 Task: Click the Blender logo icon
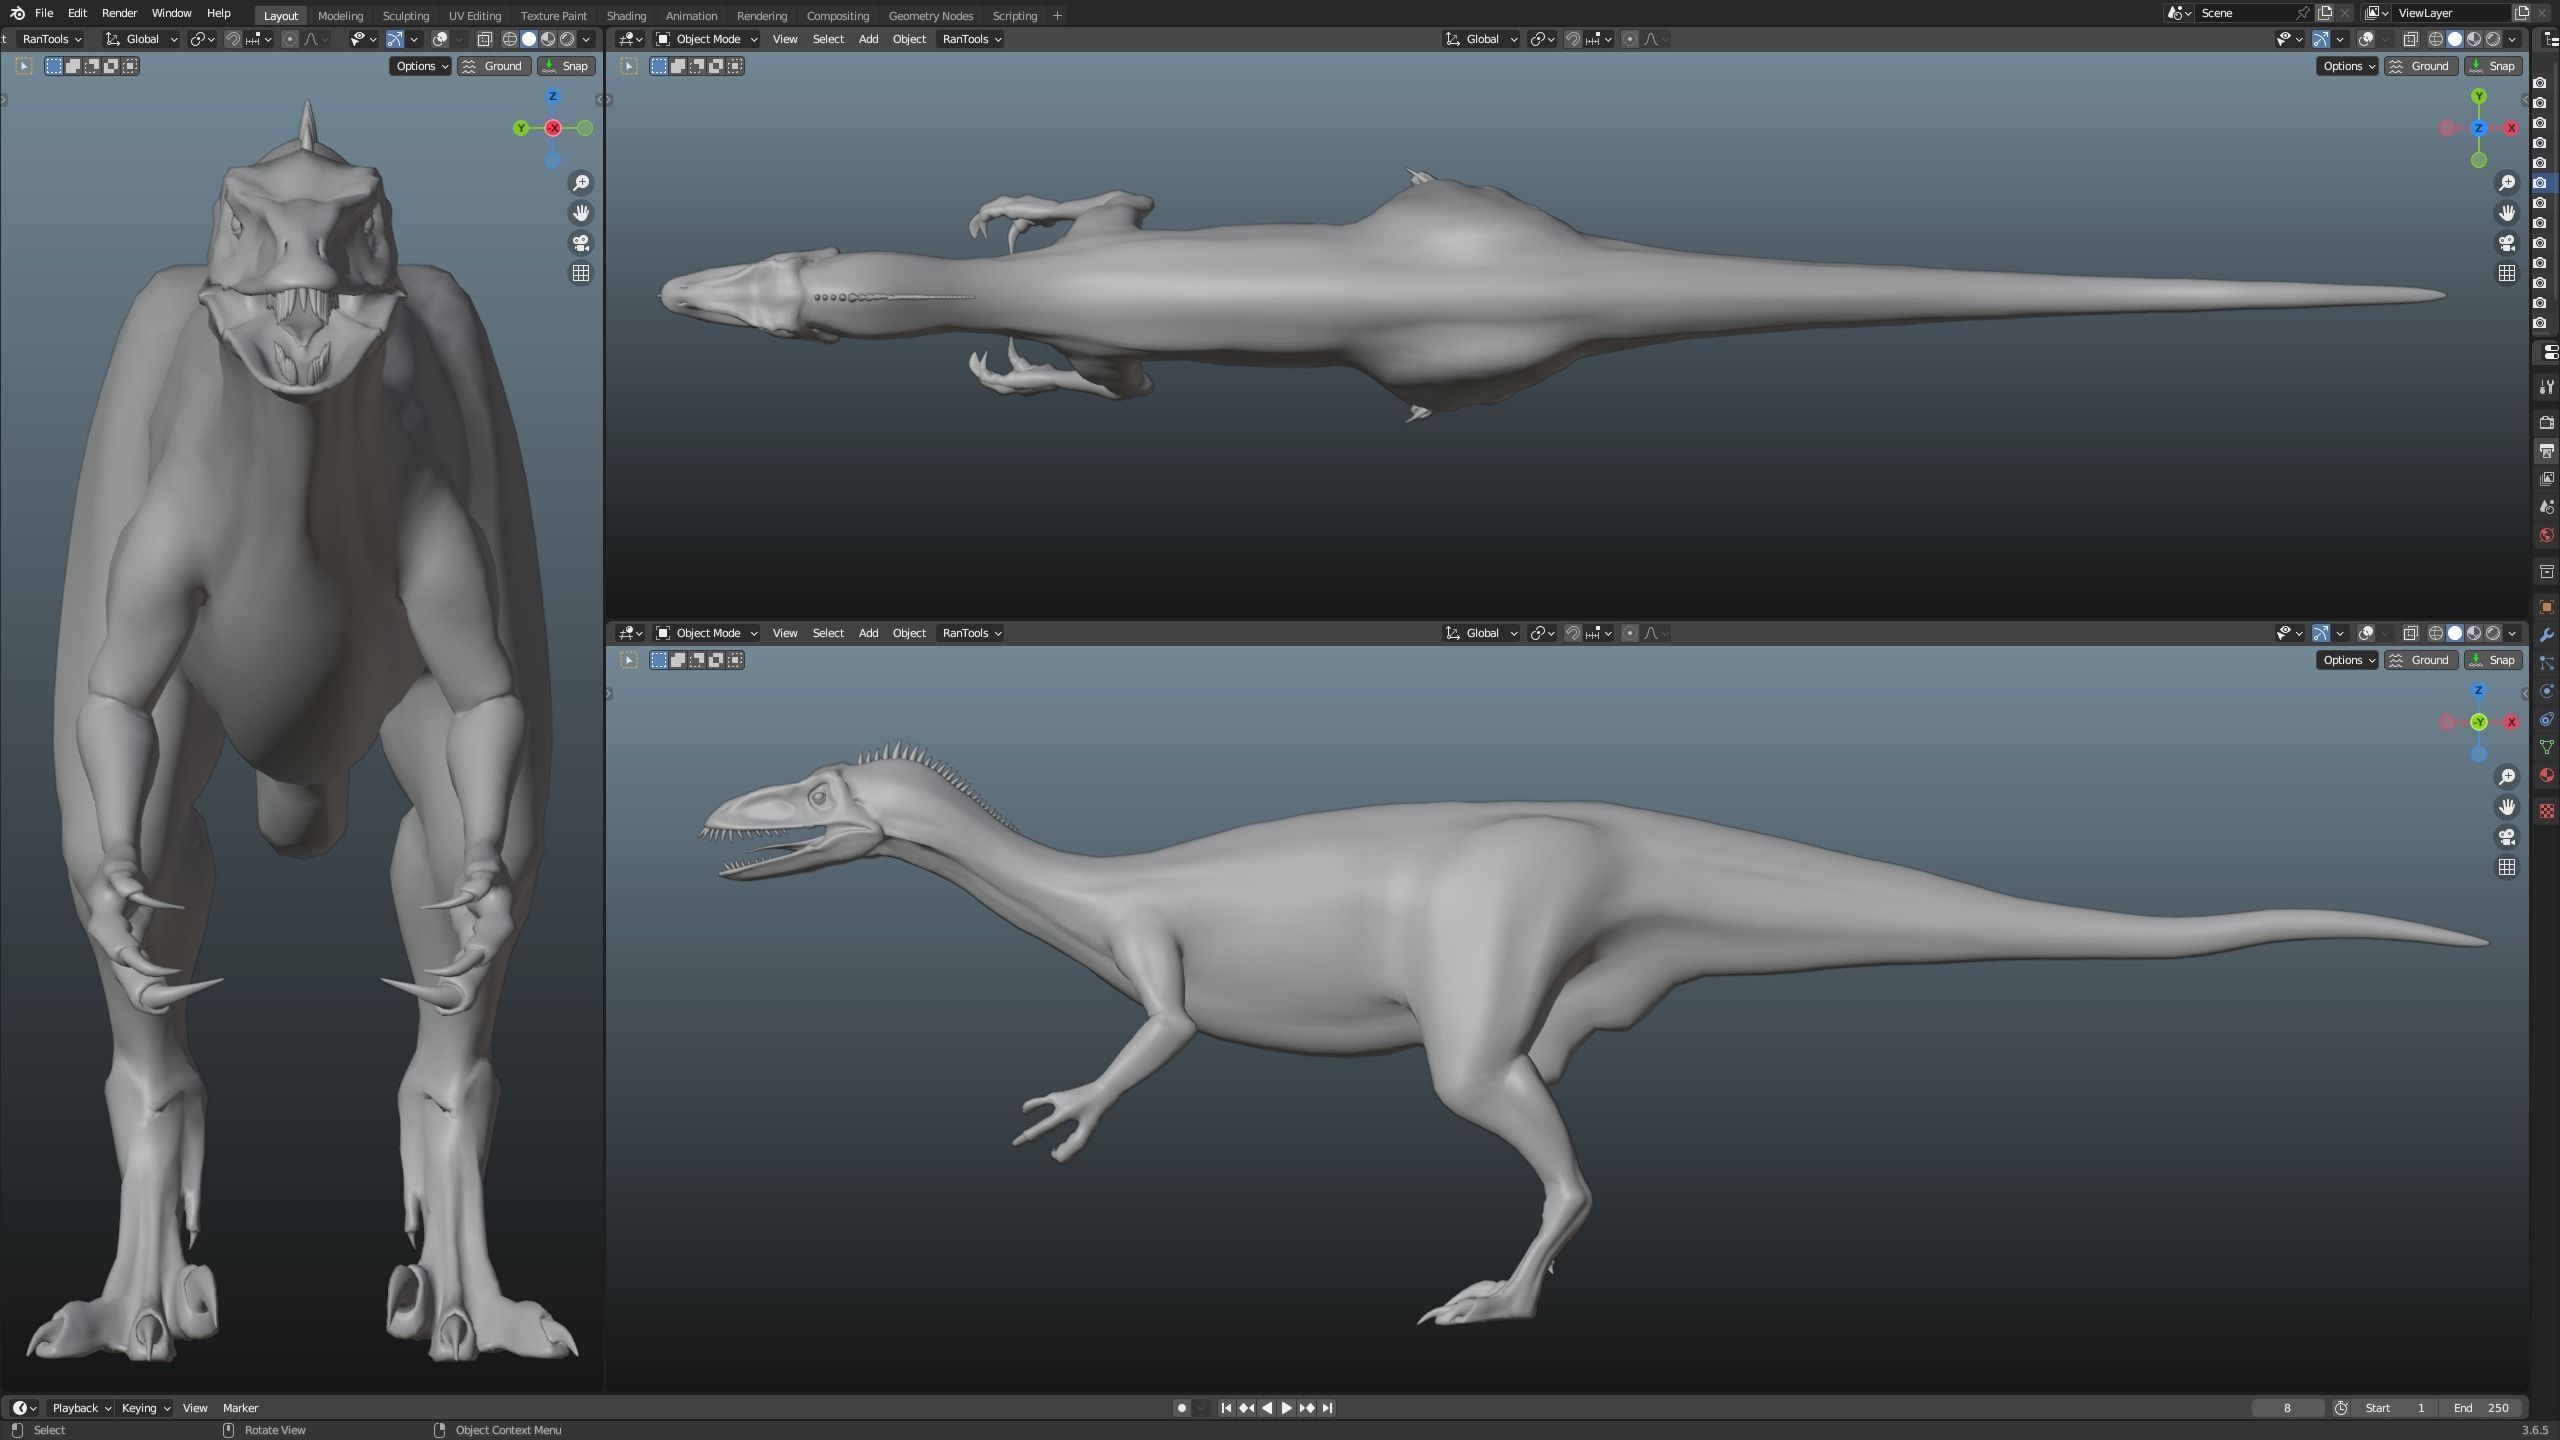[x=16, y=13]
